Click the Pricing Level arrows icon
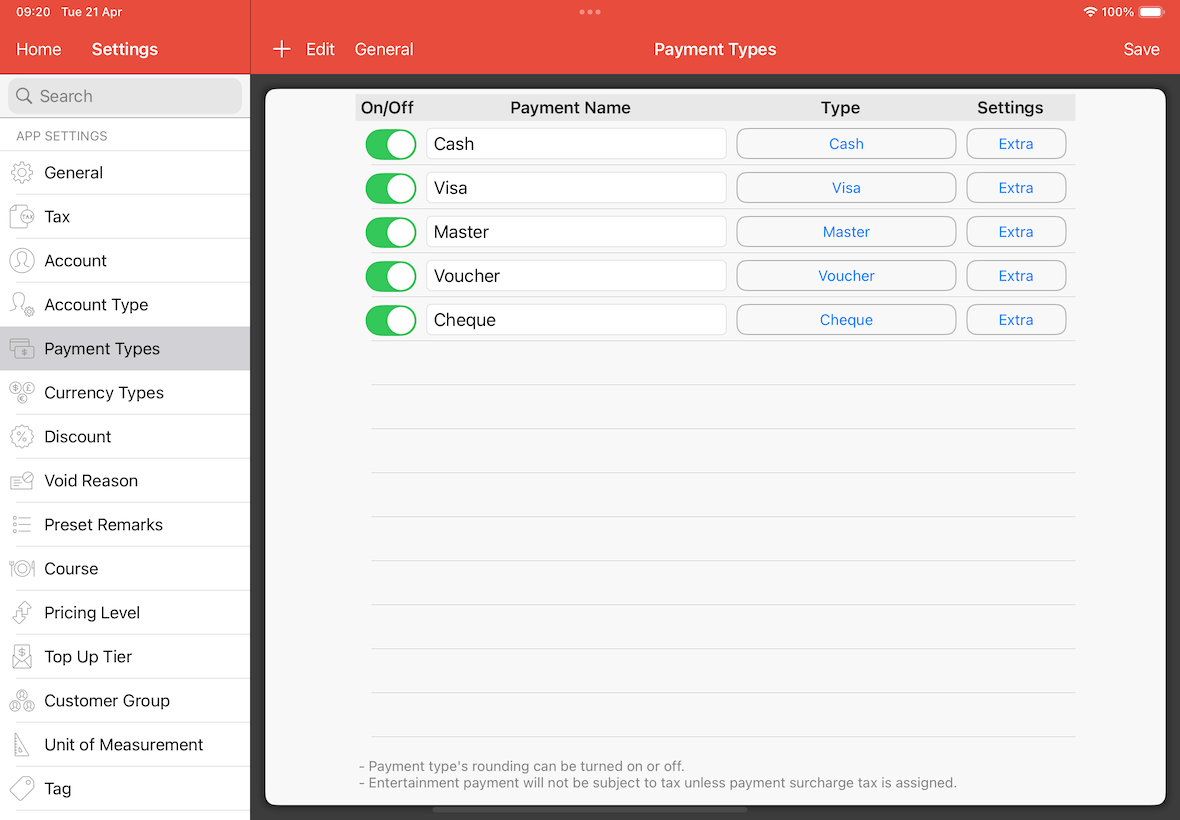 click(22, 612)
